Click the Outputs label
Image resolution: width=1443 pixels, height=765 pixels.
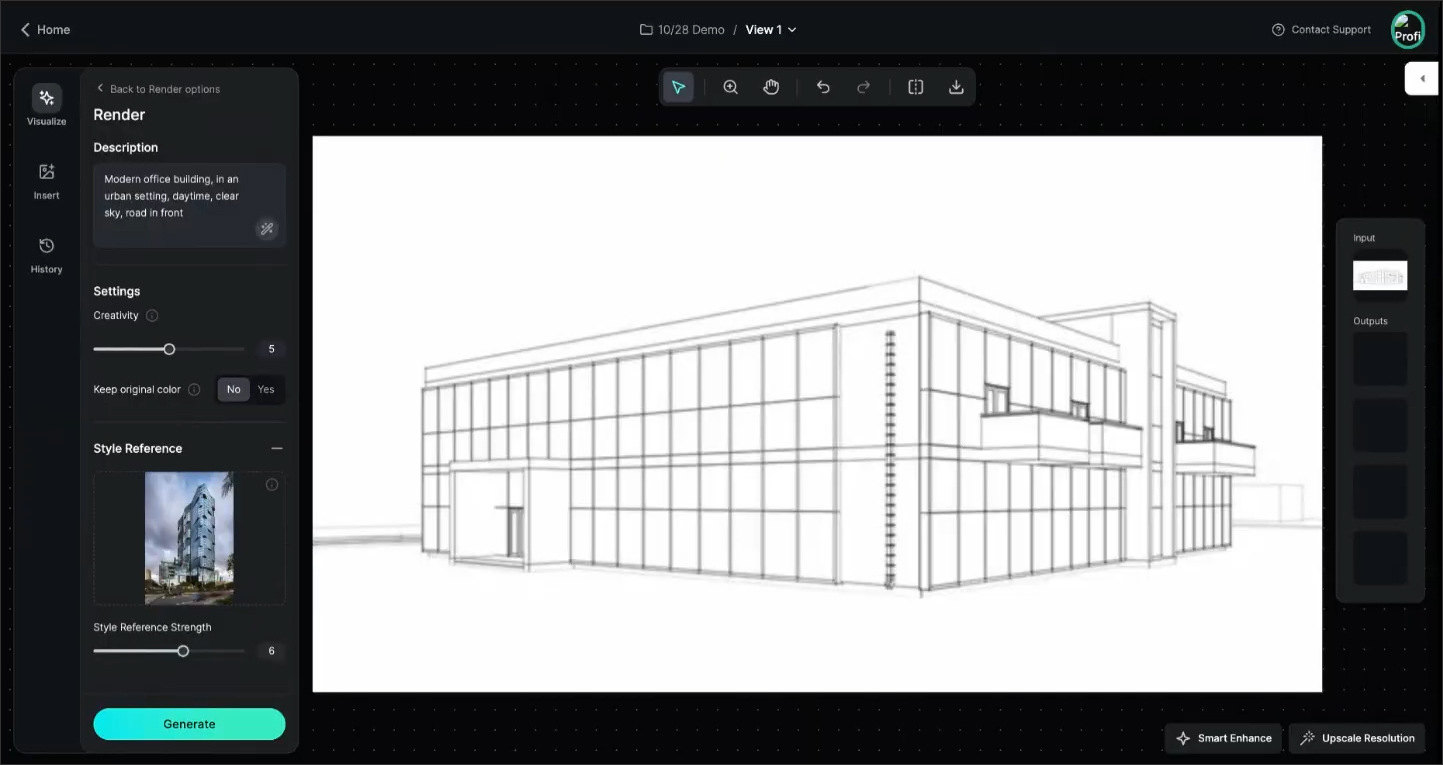pos(1370,321)
